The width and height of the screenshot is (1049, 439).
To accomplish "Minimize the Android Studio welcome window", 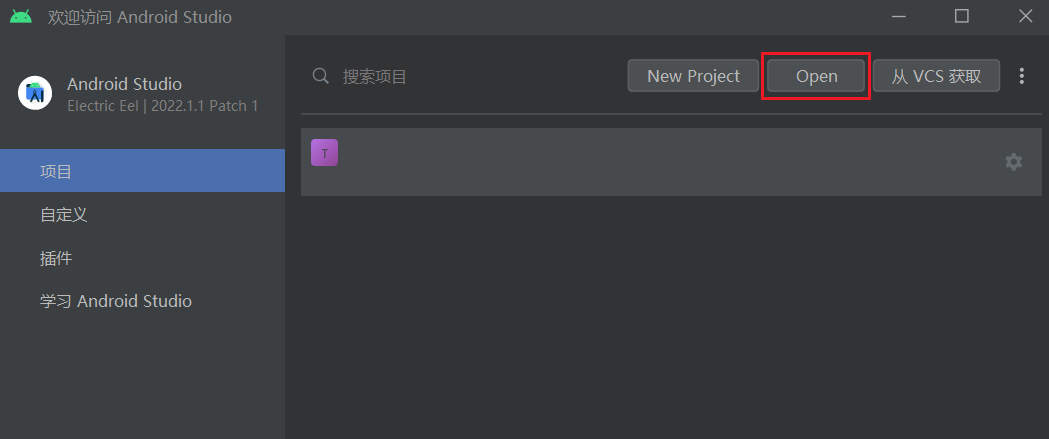I will pyautogui.click(x=898, y=17).
